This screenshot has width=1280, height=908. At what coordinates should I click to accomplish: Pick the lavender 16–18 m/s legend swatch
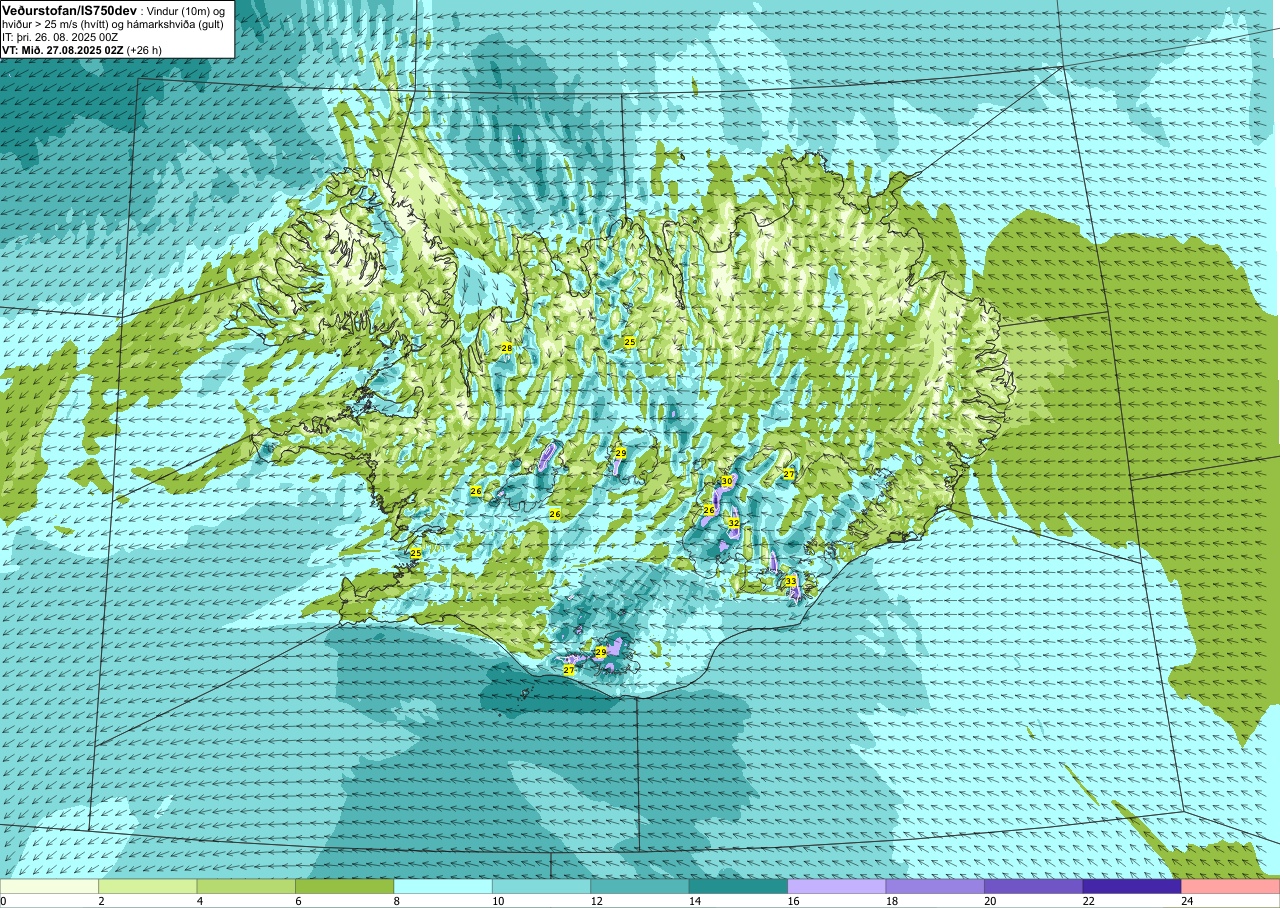(x=837, y=886)
